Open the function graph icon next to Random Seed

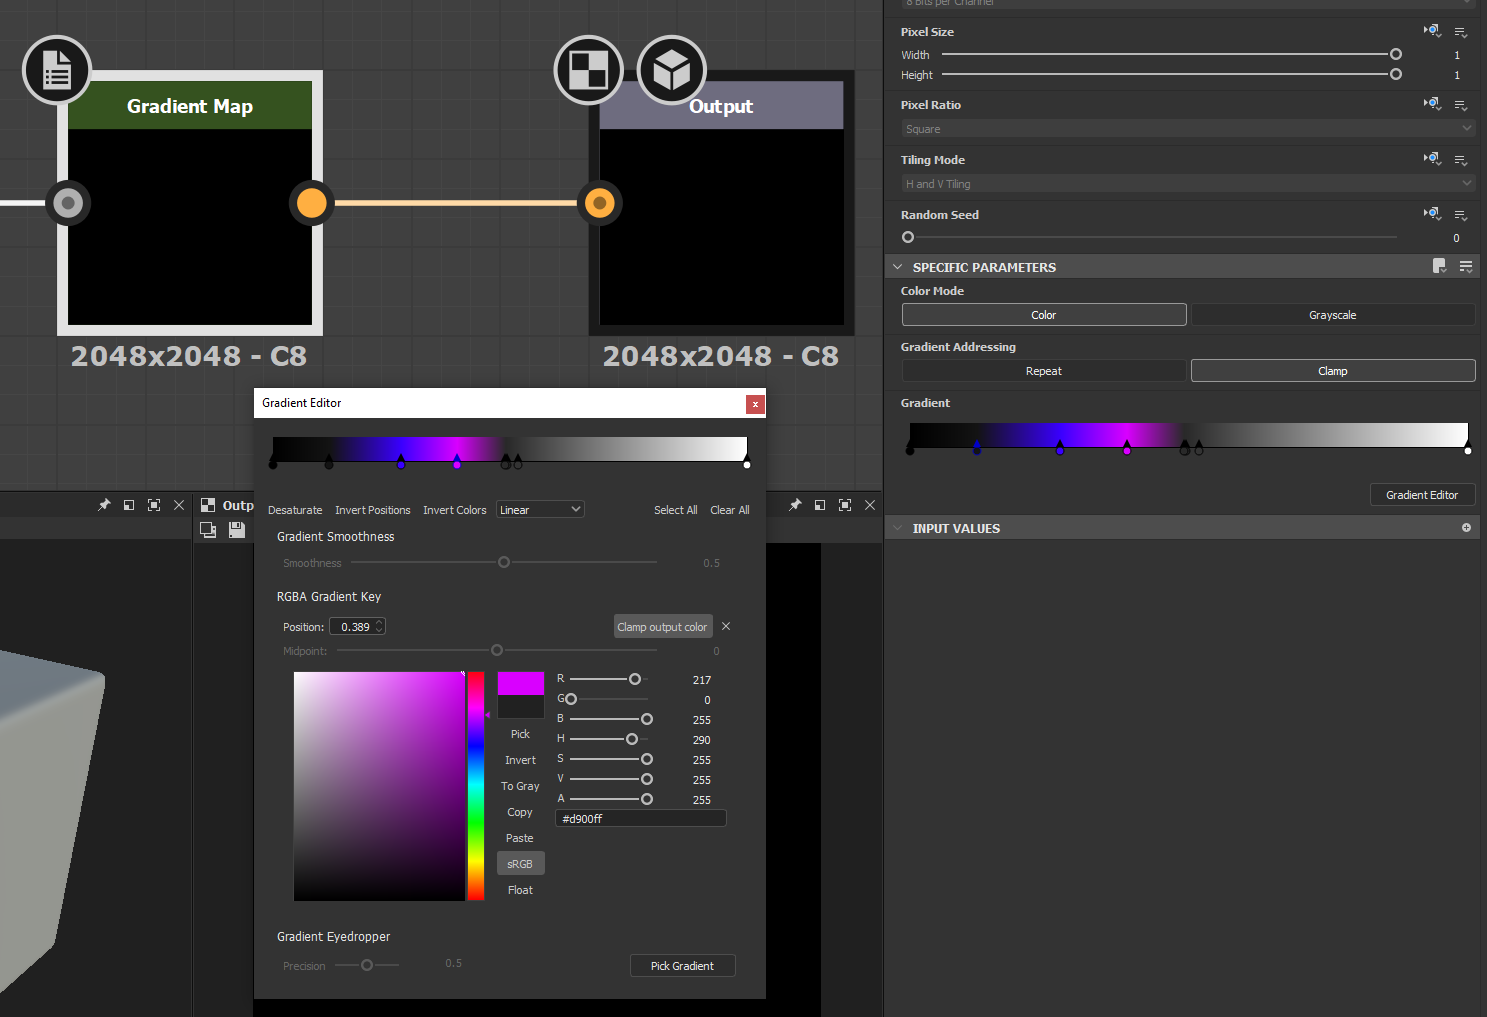coord(1430,213)
